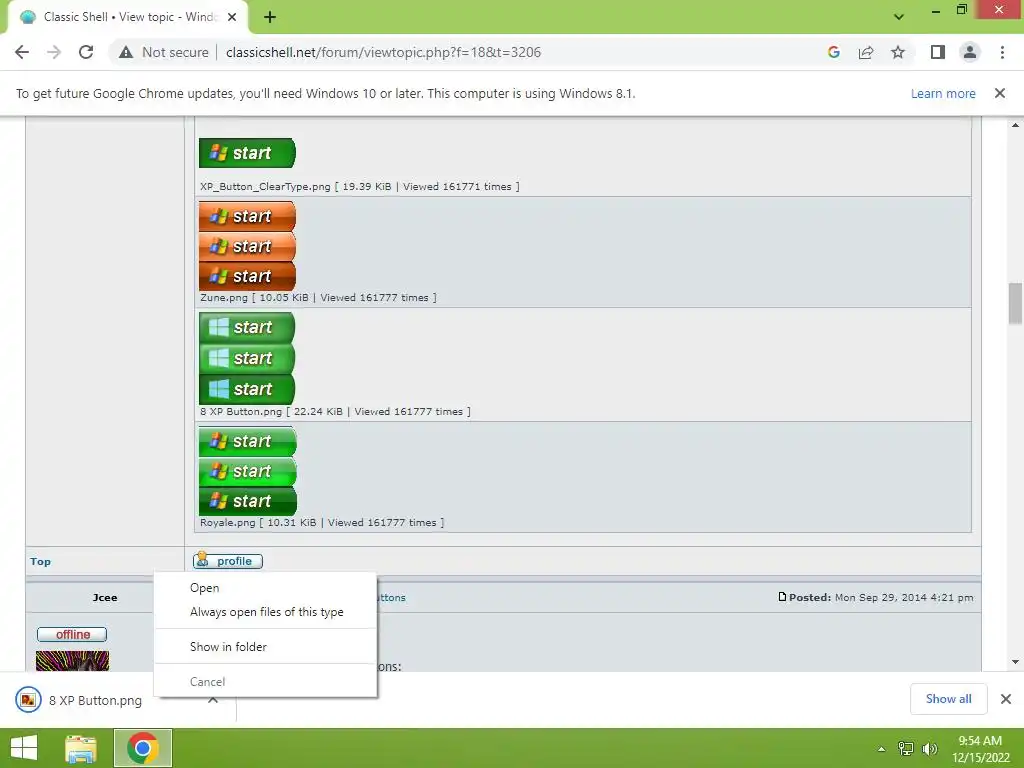Click the 8 XP Button.png download file icon

[x=28, y=700]
